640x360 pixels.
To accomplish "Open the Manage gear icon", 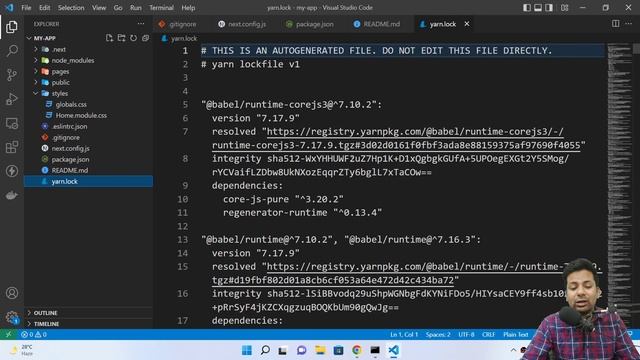I will pos(12,317).
